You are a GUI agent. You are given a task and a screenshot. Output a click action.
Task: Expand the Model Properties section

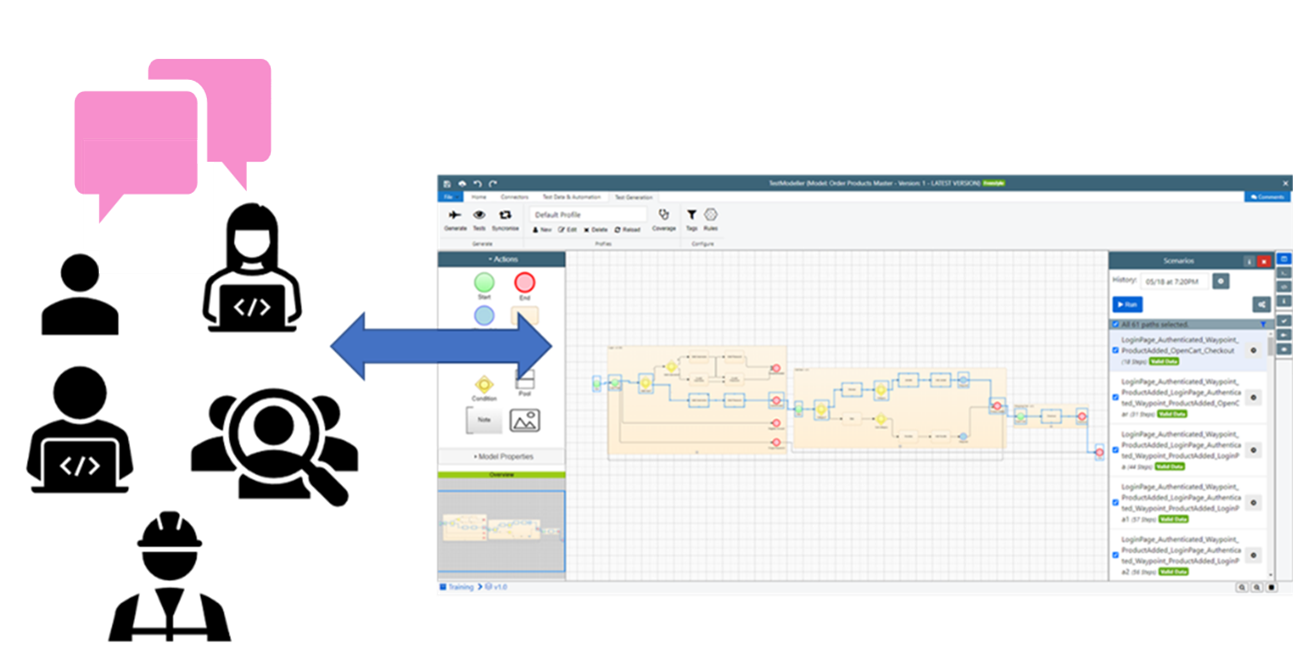502,456
